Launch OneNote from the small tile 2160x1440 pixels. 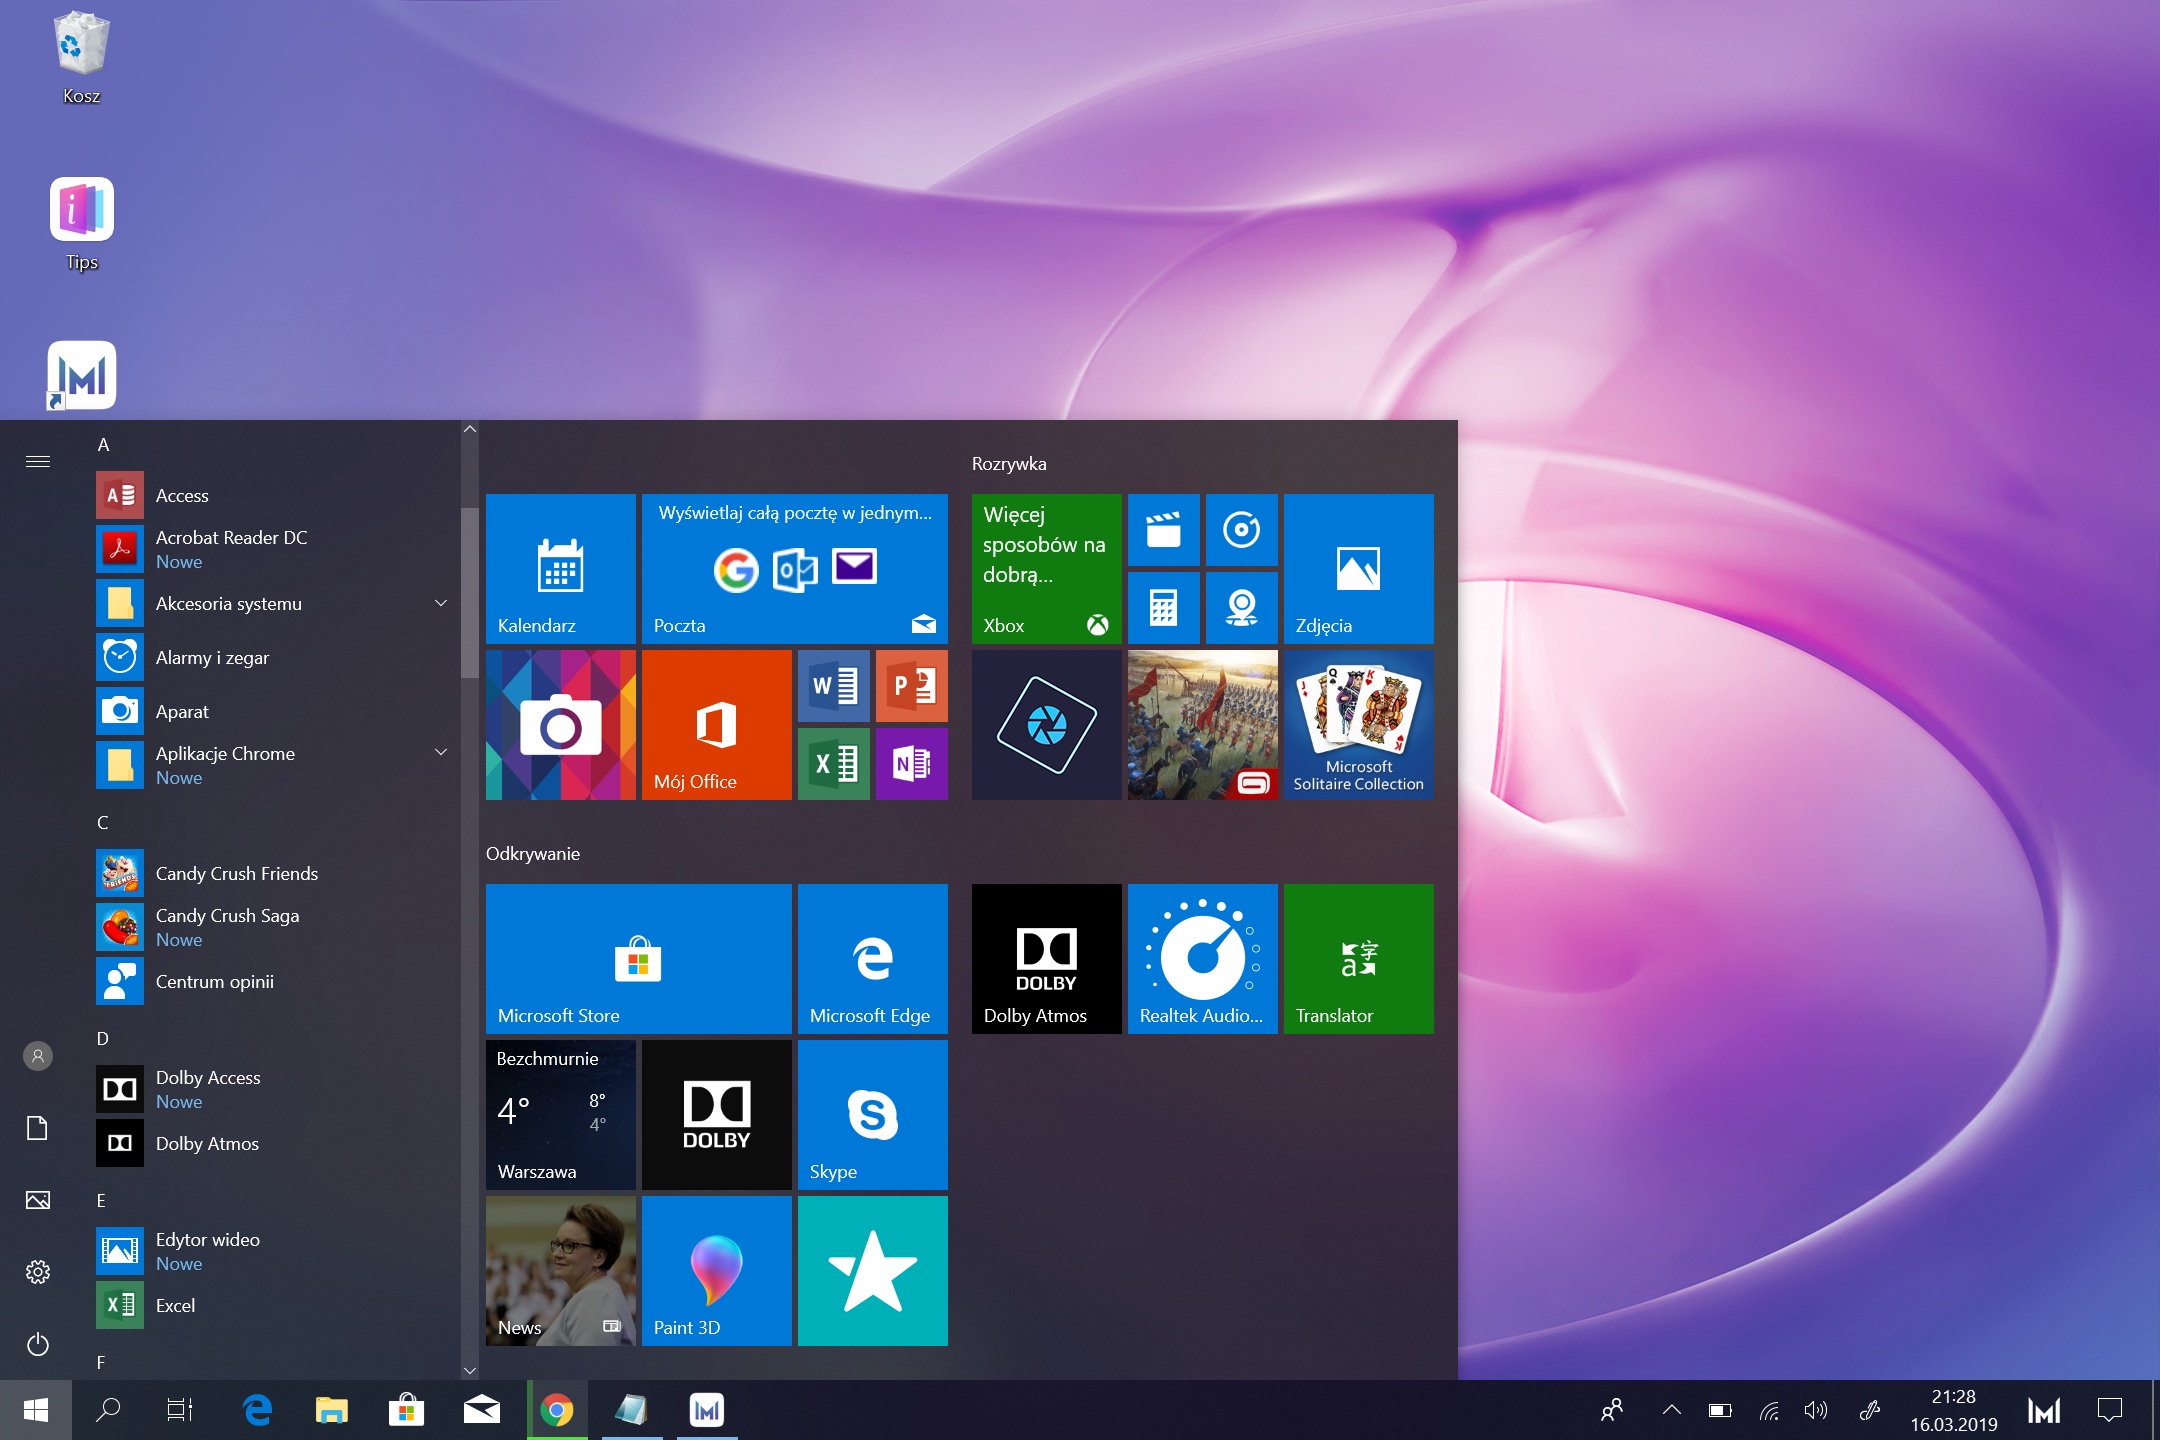tap(912, 764)
